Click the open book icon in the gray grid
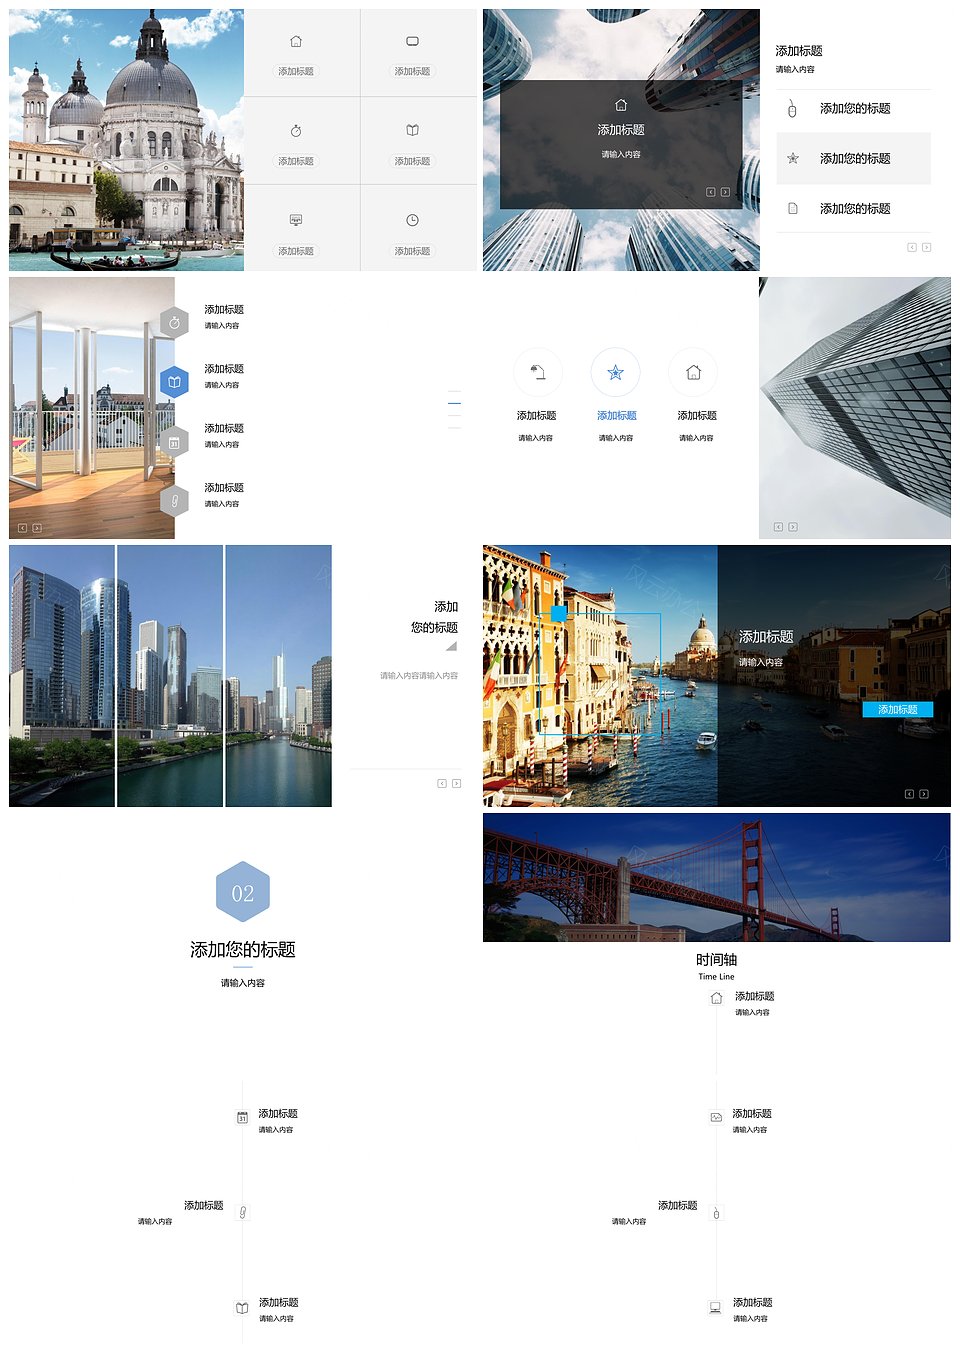 (412, 130)
